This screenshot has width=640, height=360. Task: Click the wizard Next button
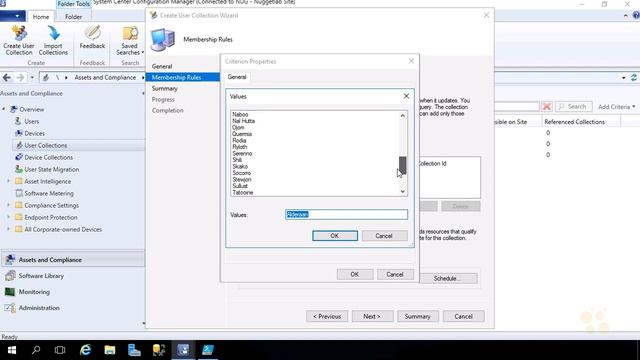pyautogui.click(x=372, y=316)
